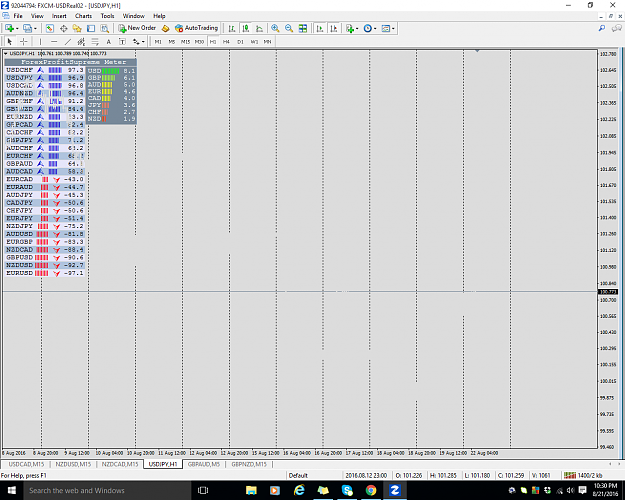Screen dimensions: 625x500
Task: Switch to USDCAD,M15 chart tab
Action: point(26,464)
